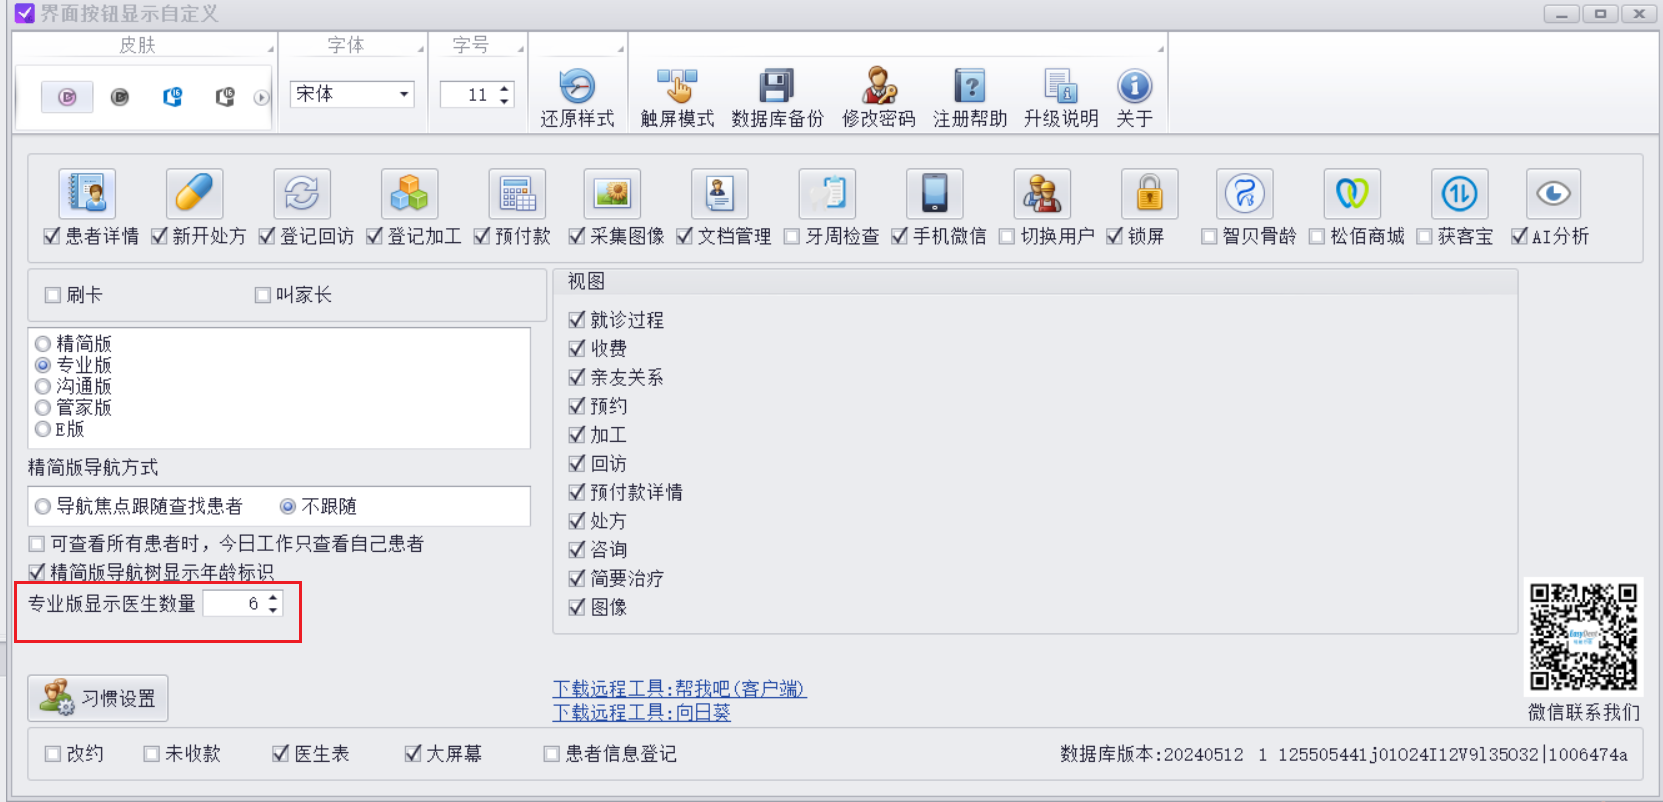Expand the 皮肤 group launcher
Screen dimensions: 1663x802
(270, 49)
